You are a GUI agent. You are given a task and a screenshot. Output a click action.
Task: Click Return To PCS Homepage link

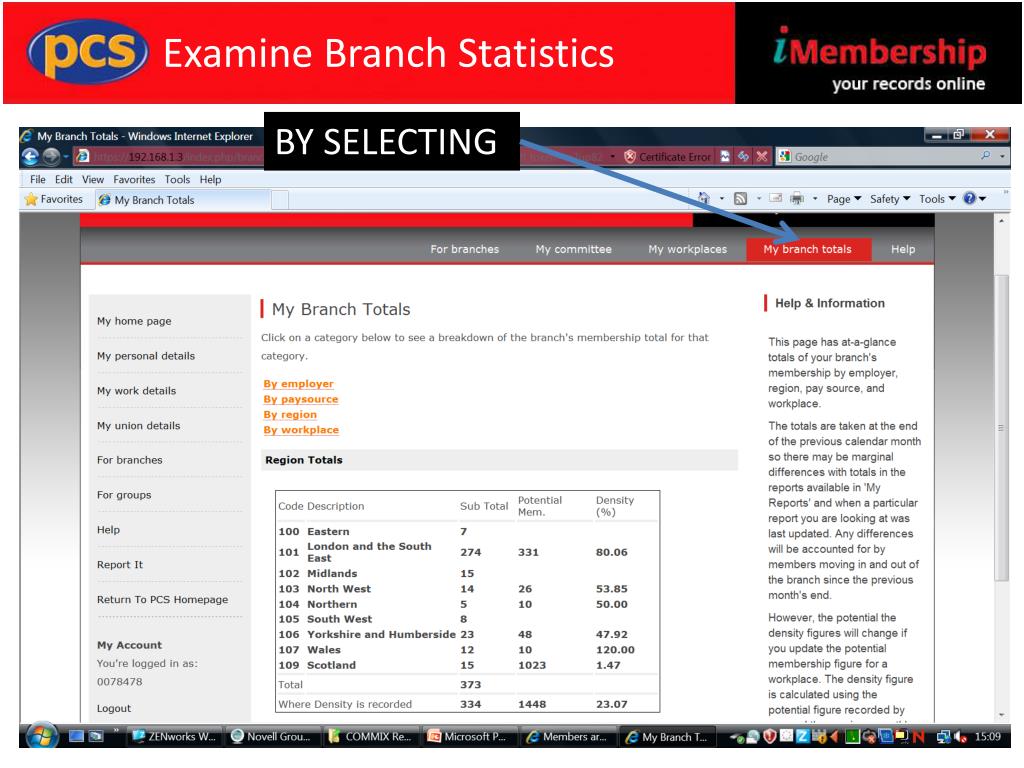click(163, 600)
